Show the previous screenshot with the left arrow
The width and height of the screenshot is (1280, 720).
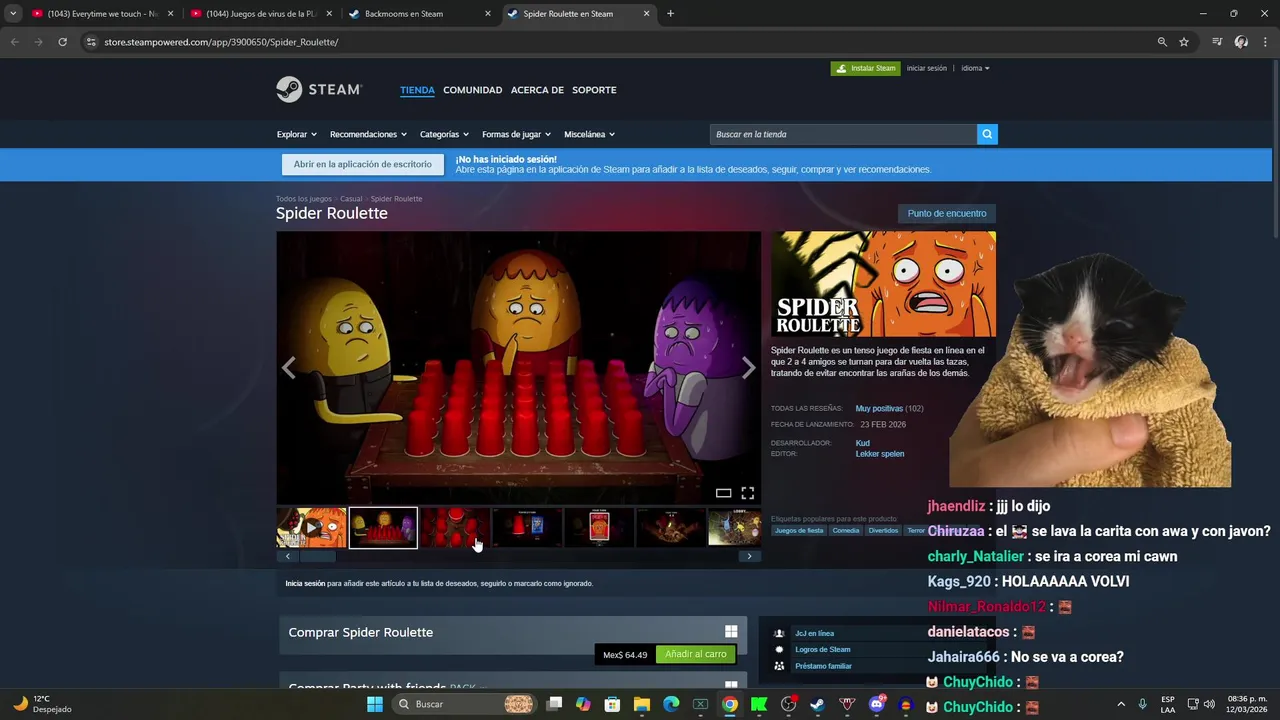(289, 368)
